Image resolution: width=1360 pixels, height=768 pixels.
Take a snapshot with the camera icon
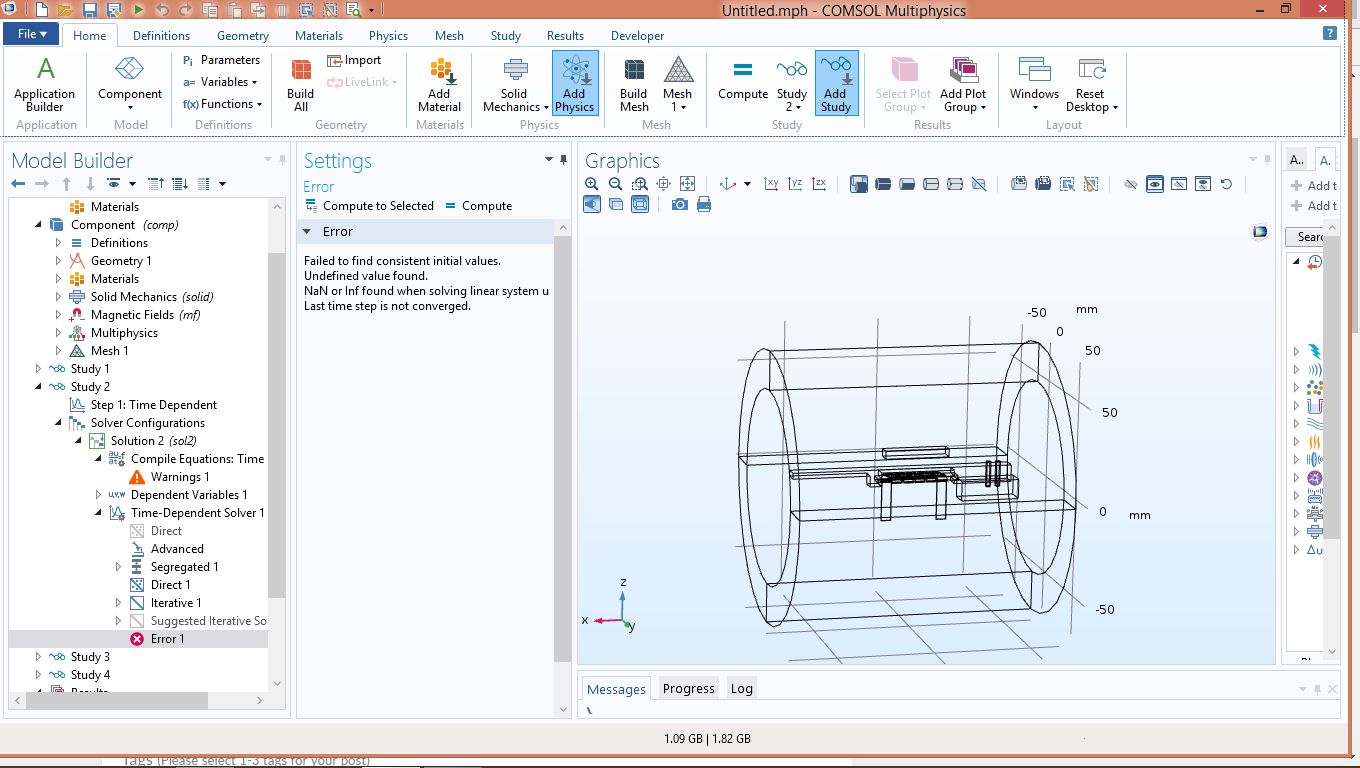click(680, 204)
